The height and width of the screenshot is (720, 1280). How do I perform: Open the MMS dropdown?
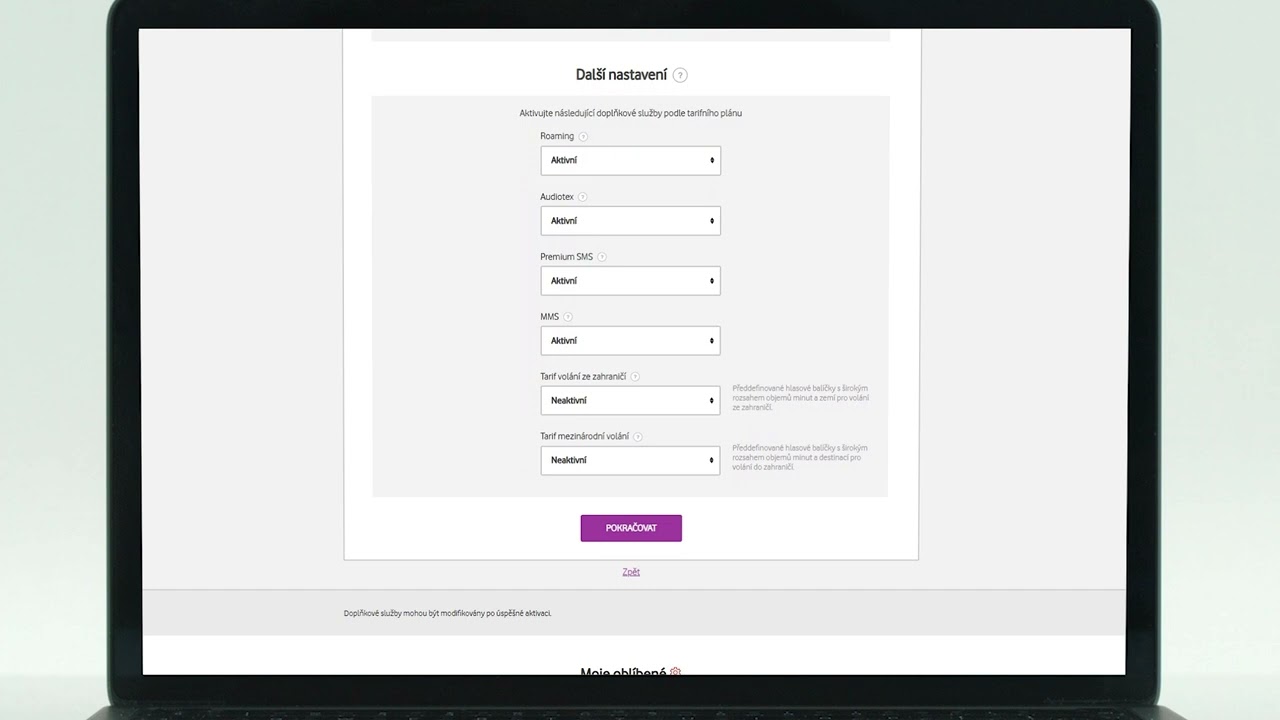pos(630,340)
